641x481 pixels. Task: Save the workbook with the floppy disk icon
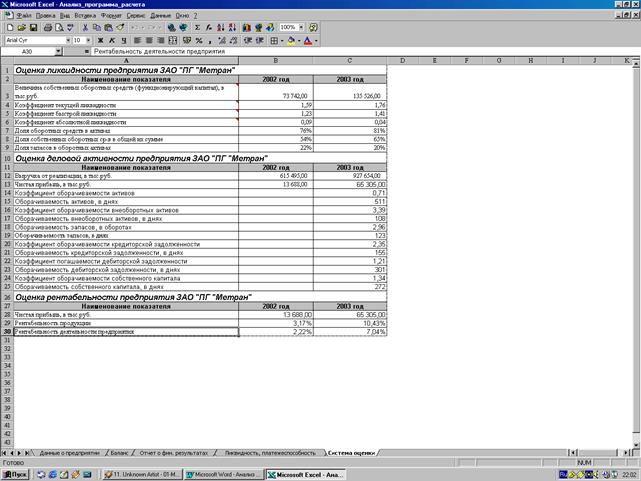tap(34, 27)
